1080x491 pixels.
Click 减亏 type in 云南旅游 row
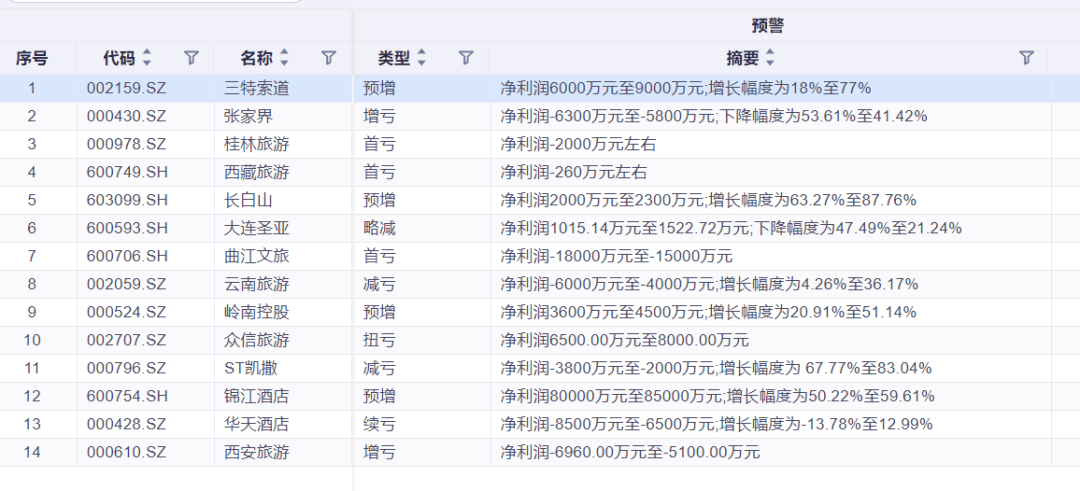pos(379,284)
